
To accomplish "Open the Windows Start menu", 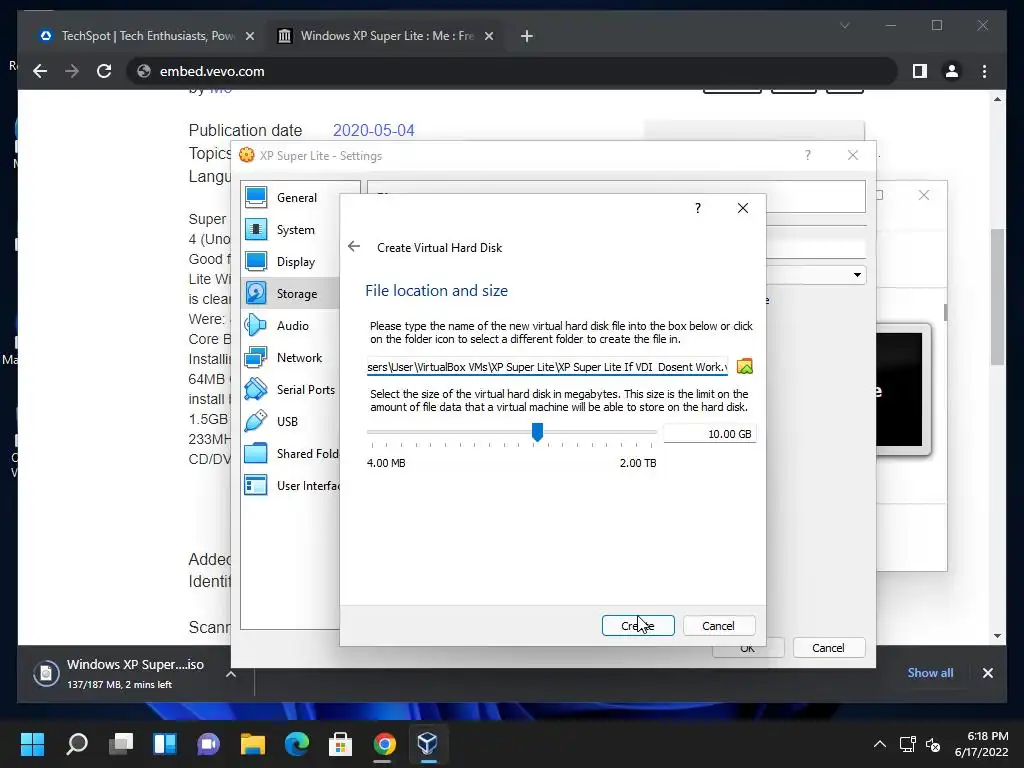I will (x=33, y=743).
